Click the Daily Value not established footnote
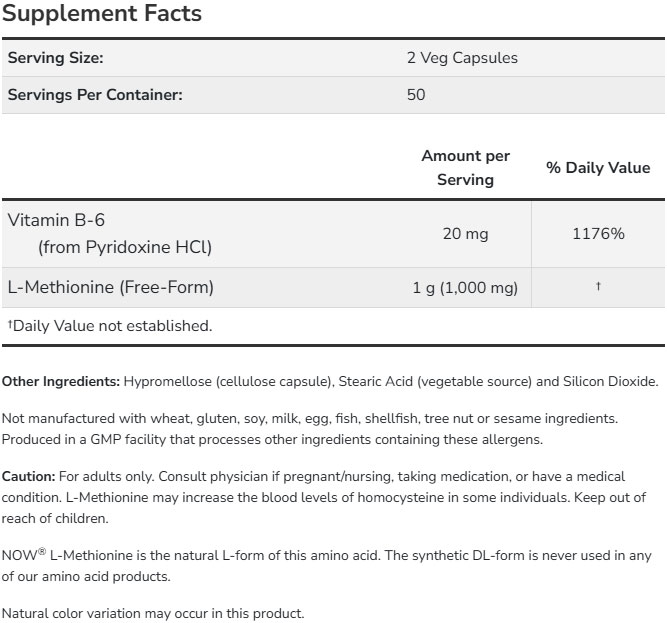Image resolution: width=667 pixels, height=623 pixels. (x=110, y=325)
